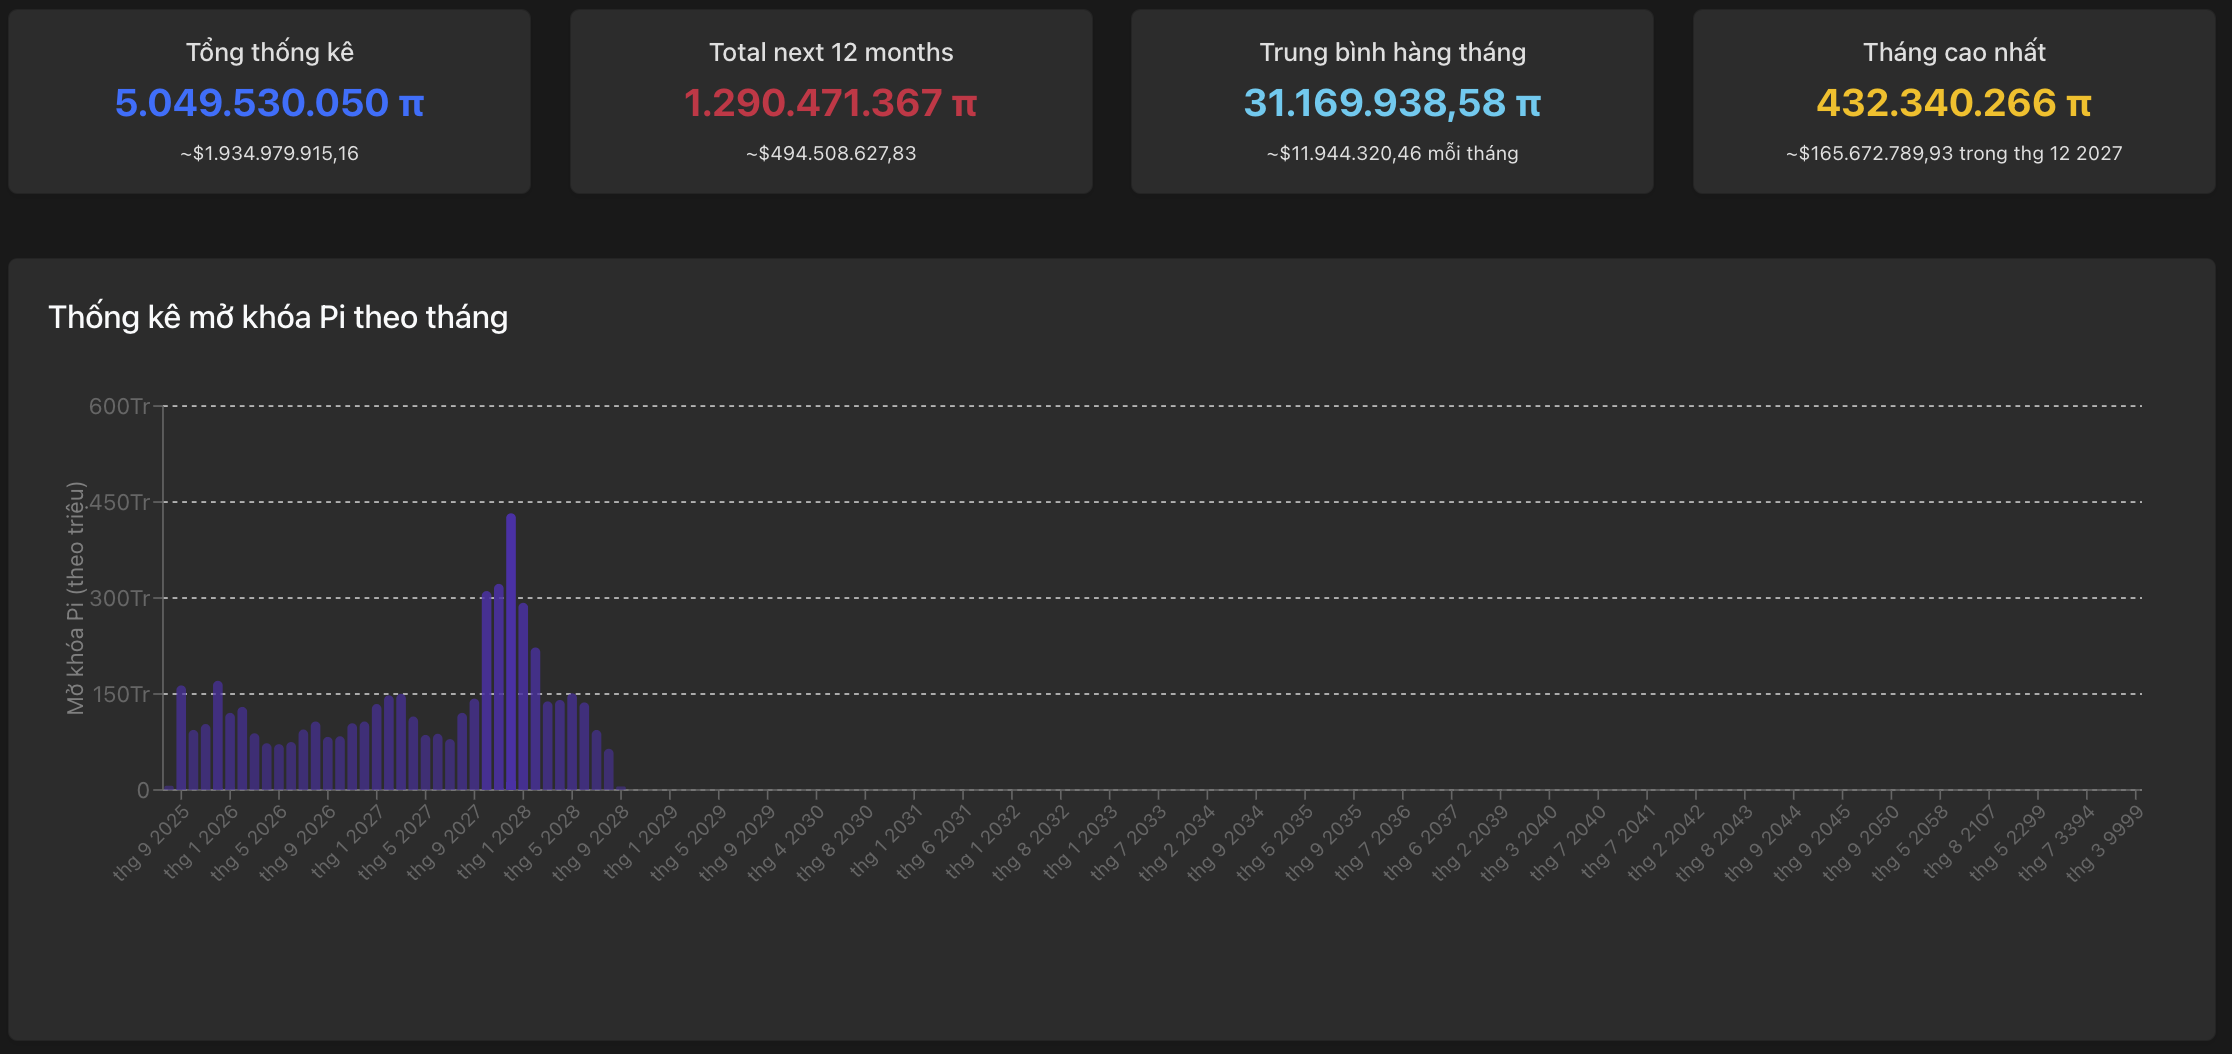Click x-axis label "thg 7 2033"
The image size is (2232, 1054).
click(1130, 842)
